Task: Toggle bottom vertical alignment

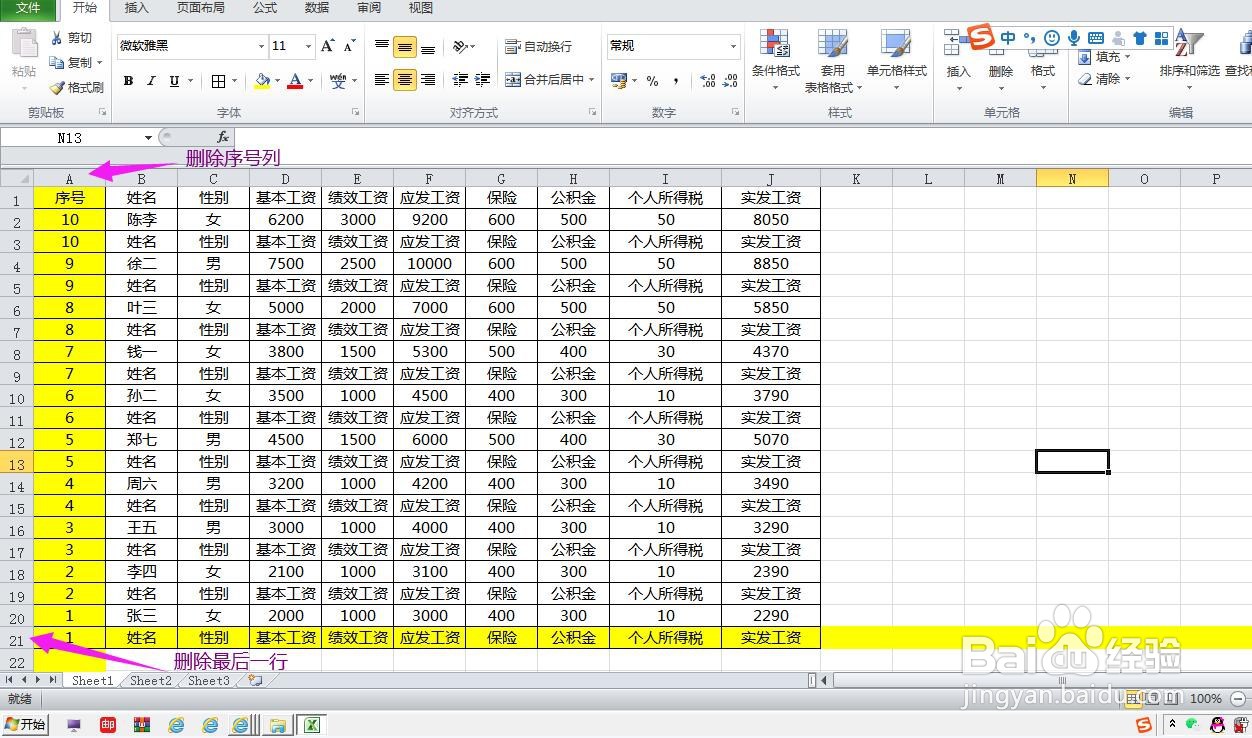Action: coord(428,46)
